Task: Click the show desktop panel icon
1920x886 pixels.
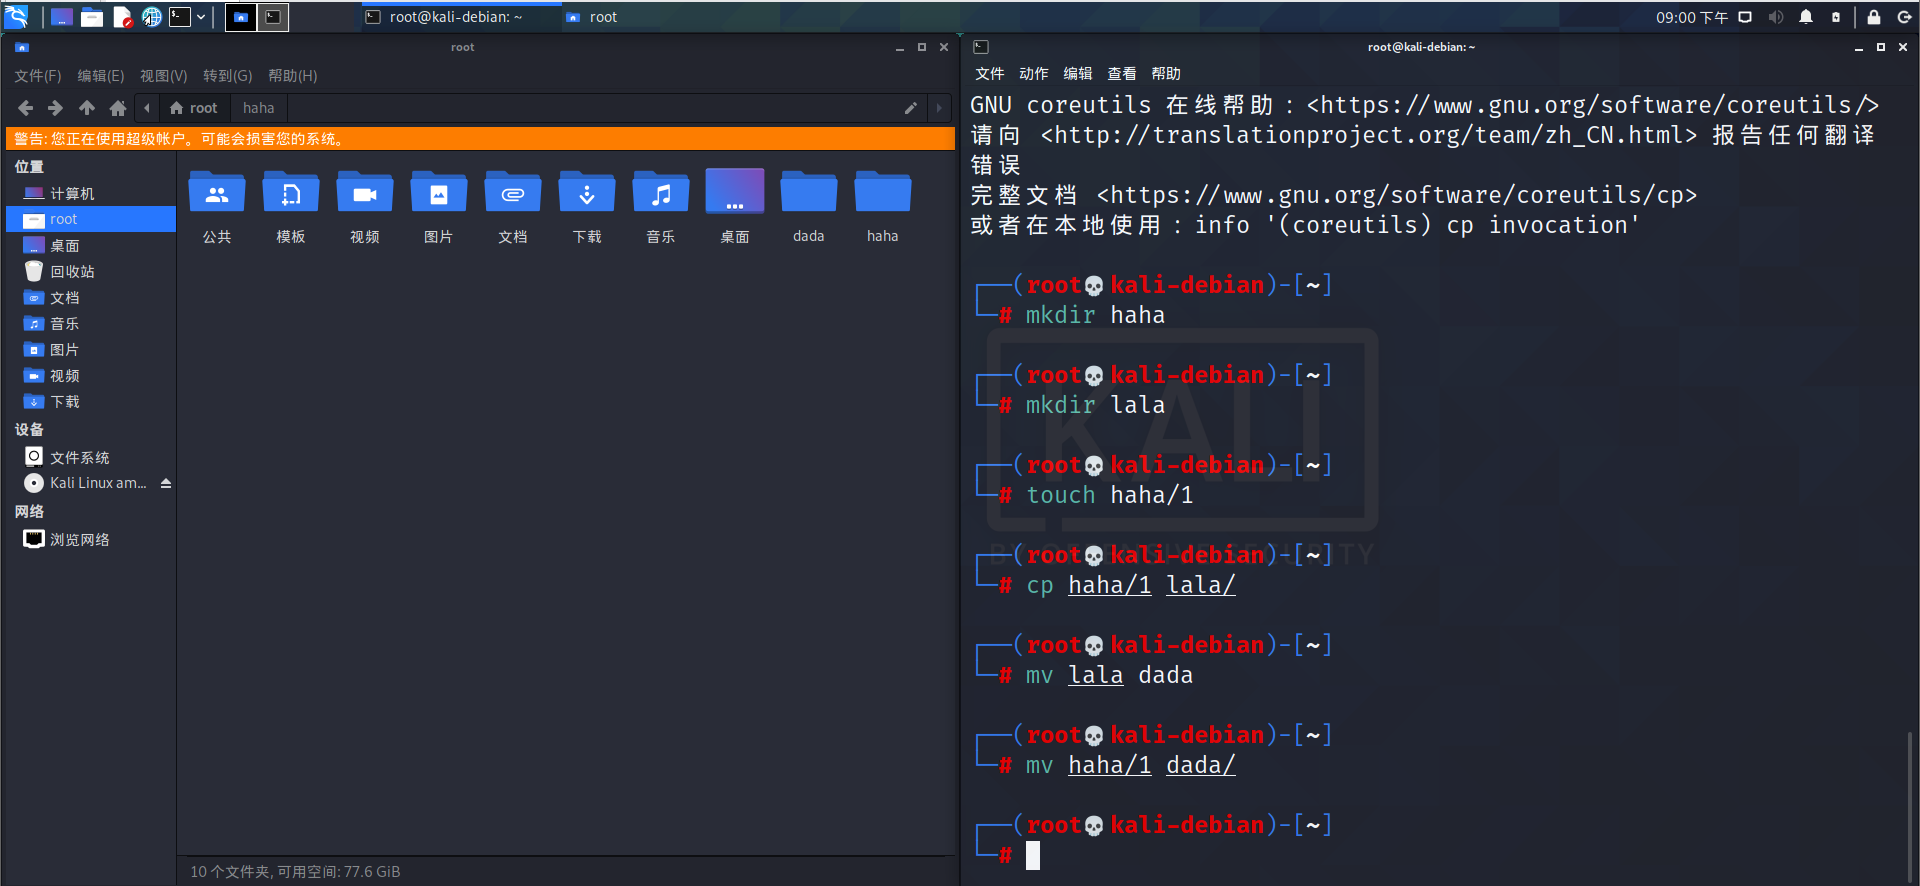Action: (61, 17)
